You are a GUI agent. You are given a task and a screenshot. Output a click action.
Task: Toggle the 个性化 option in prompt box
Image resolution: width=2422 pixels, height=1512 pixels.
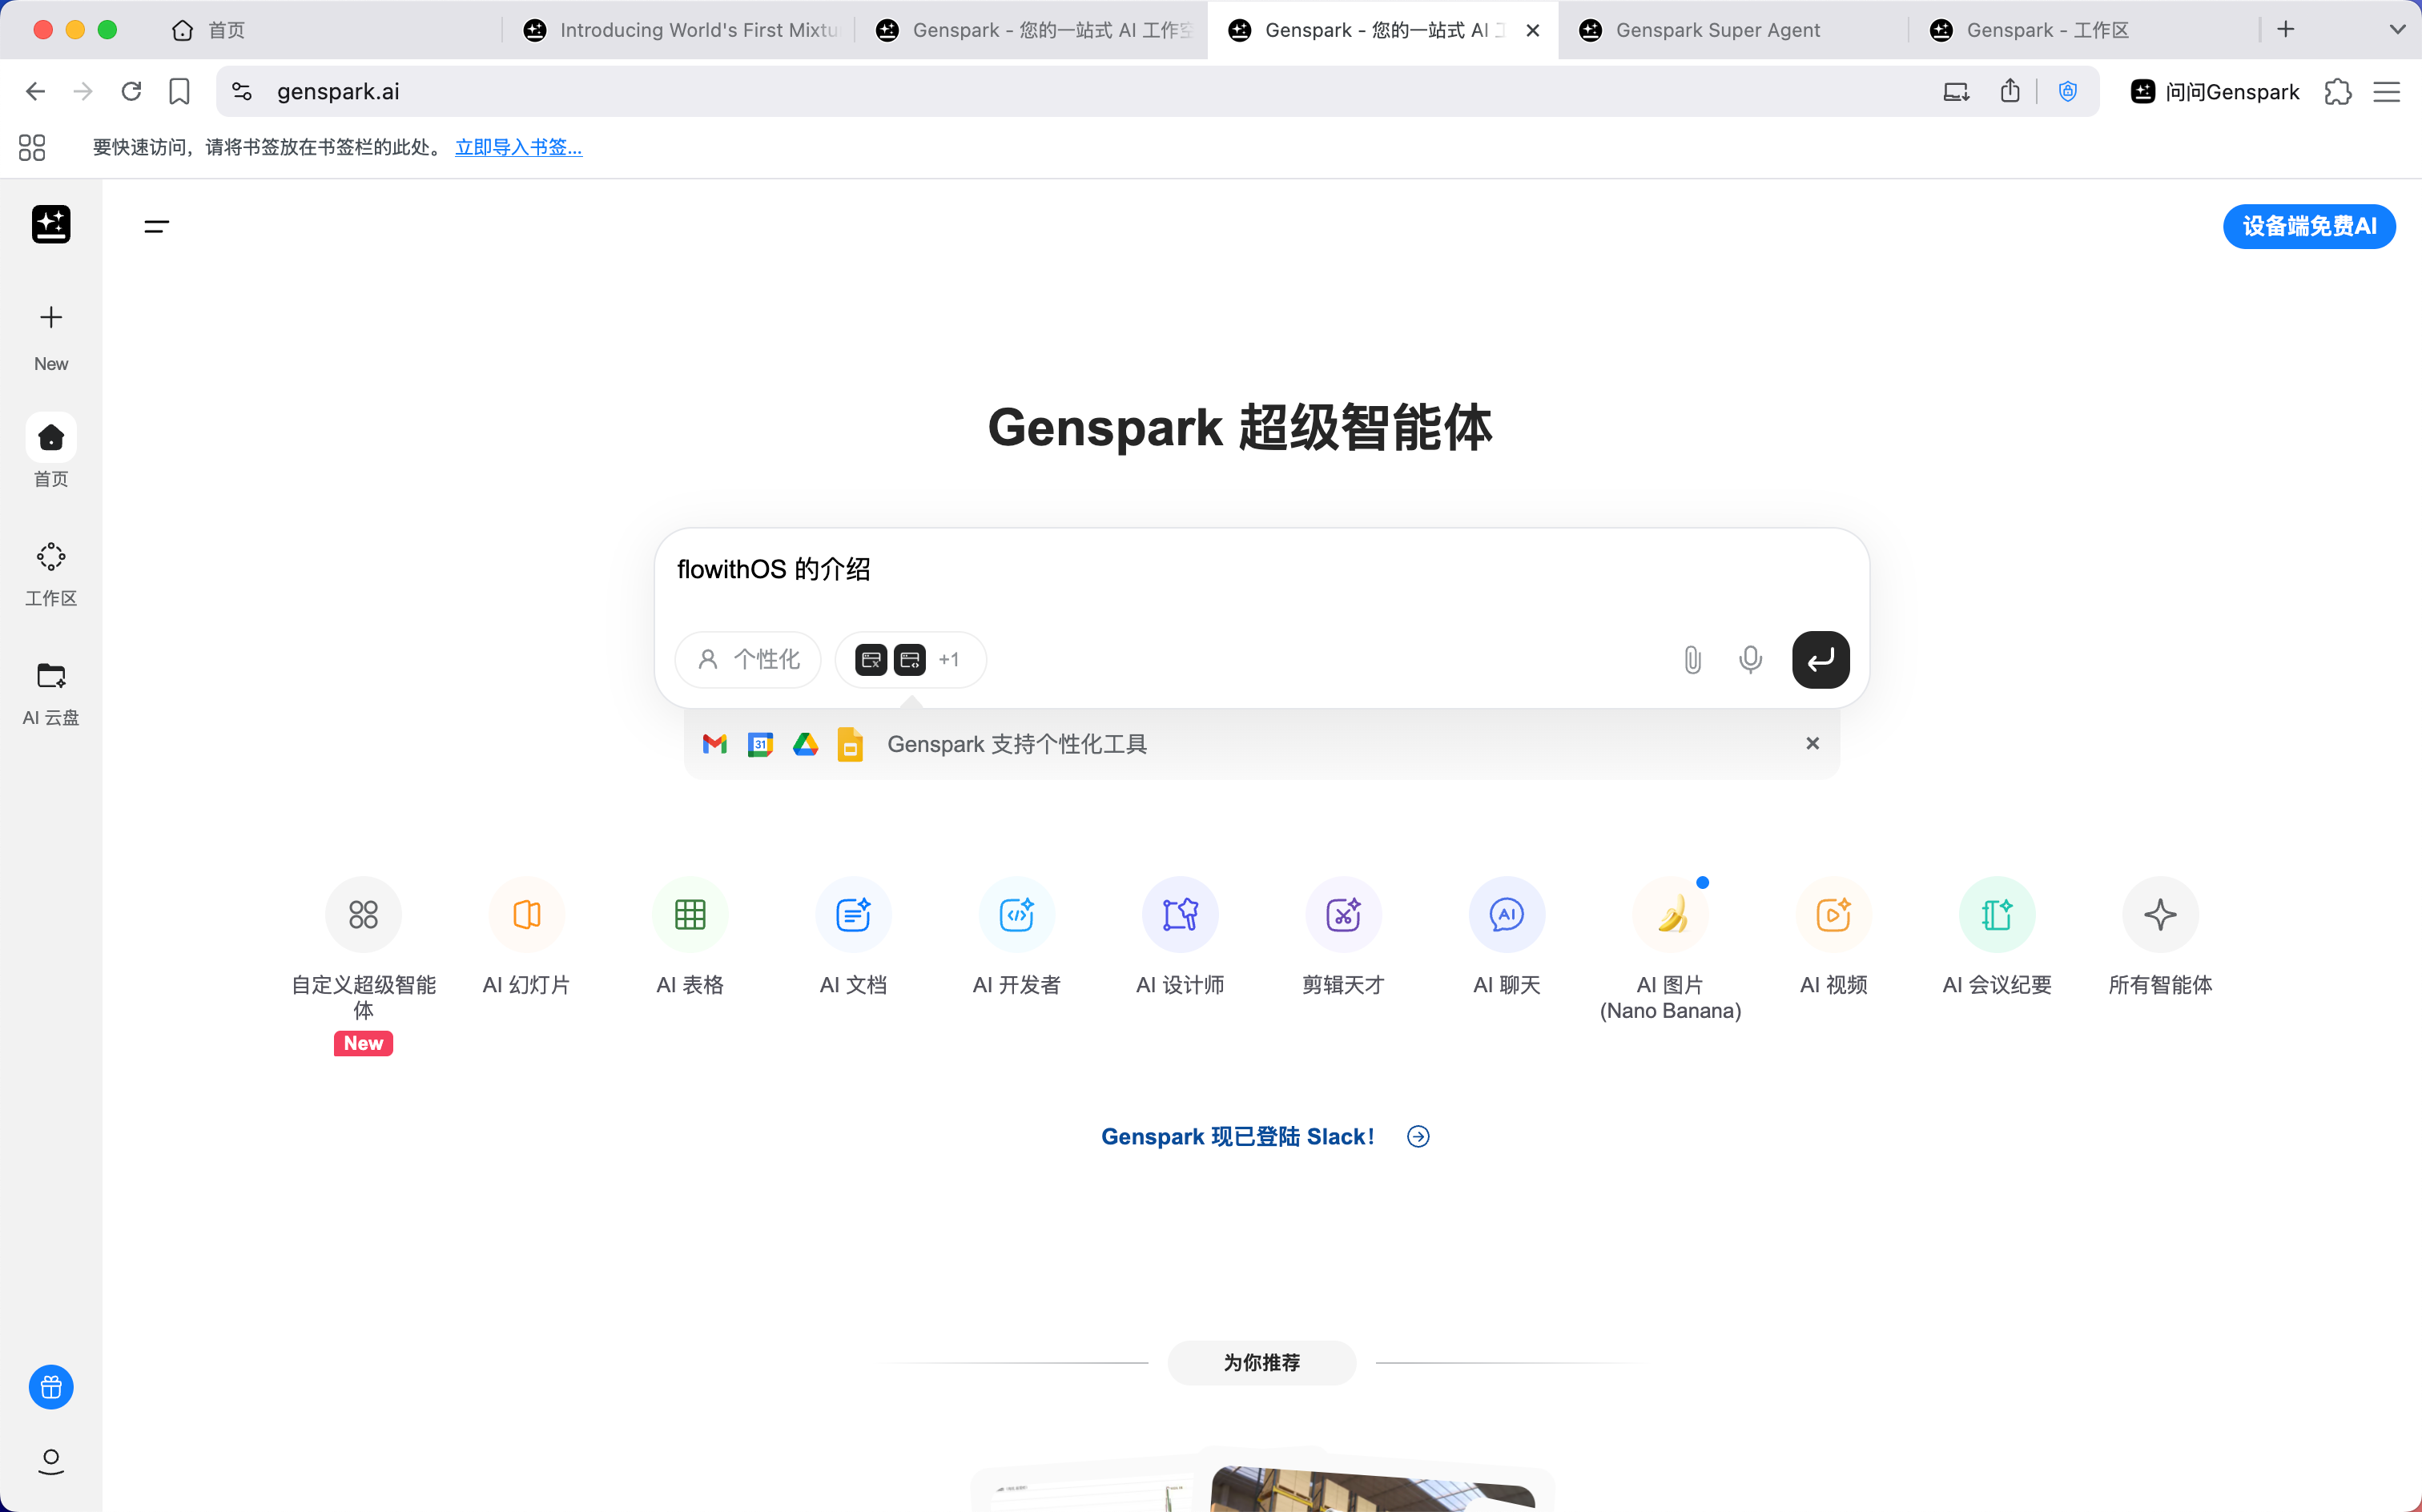pos(748,660)
